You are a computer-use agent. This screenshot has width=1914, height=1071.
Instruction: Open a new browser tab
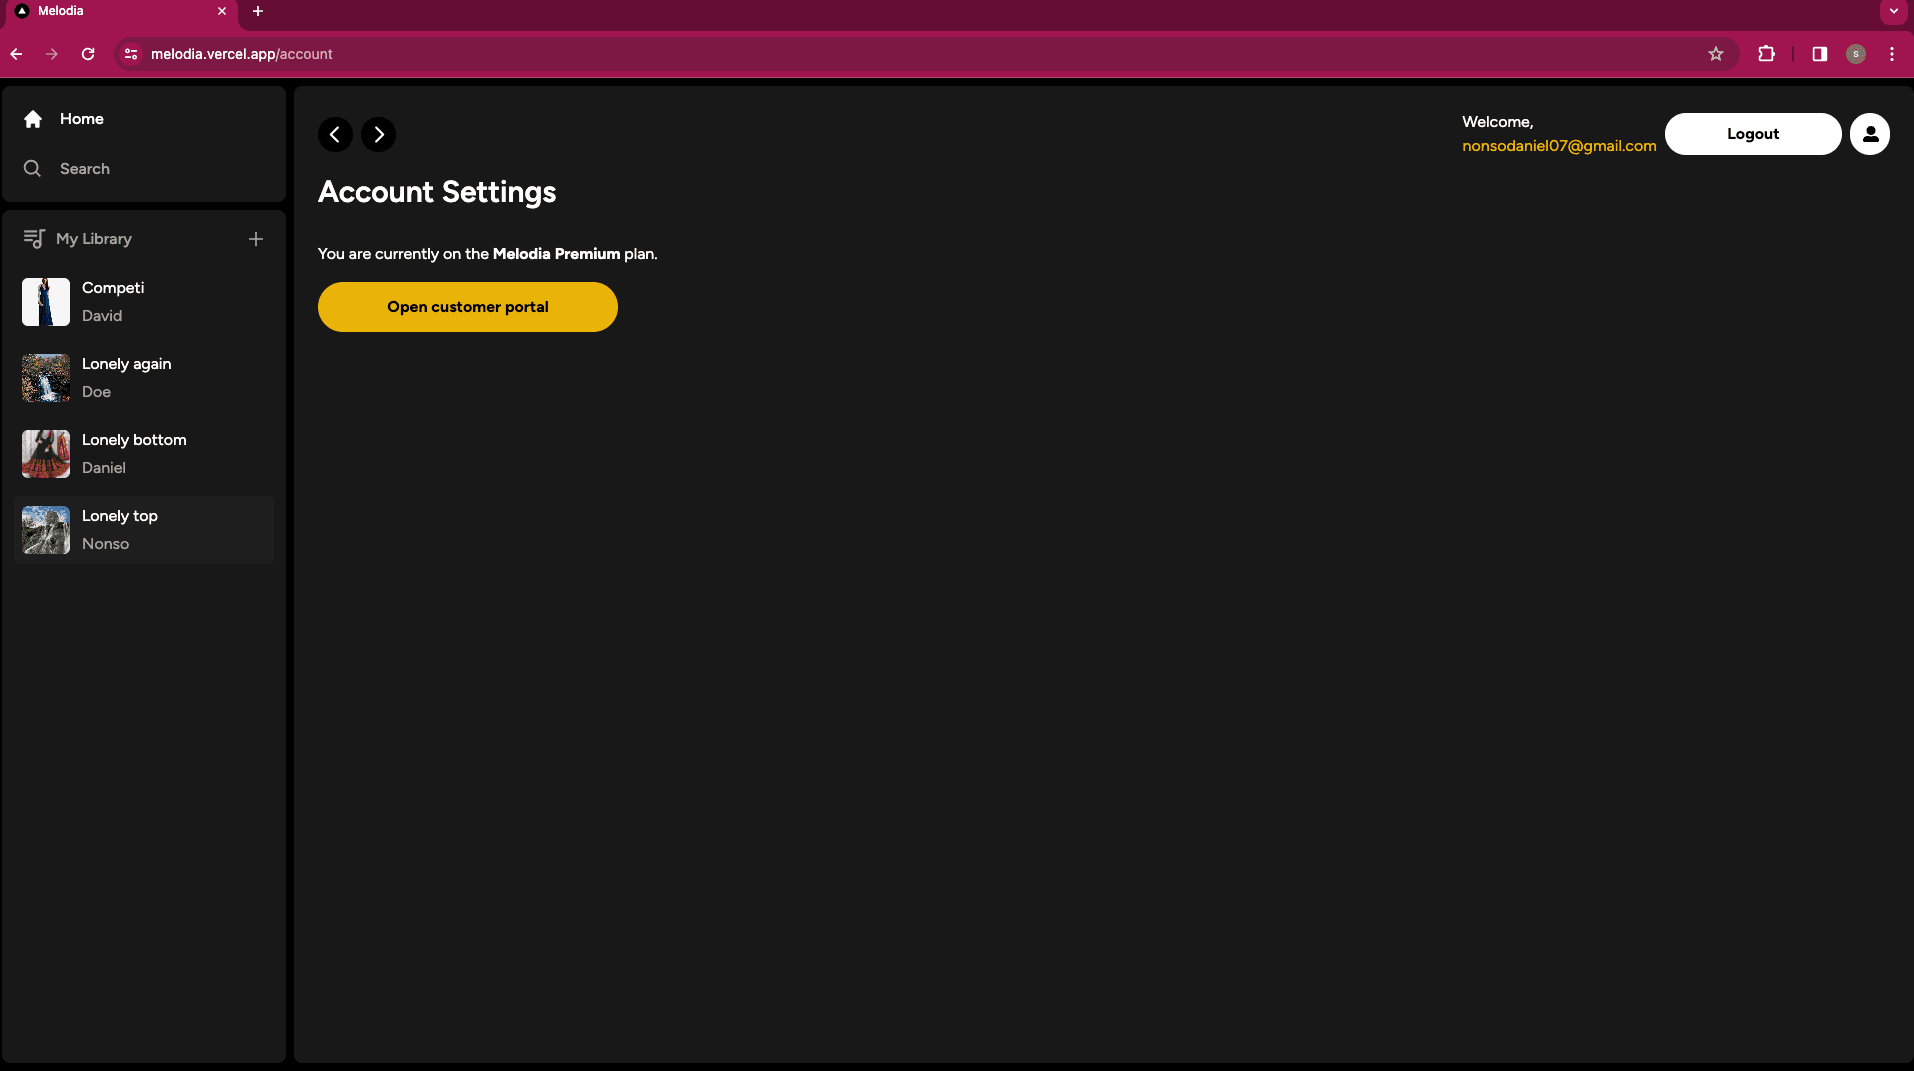(x=258, y=11)
